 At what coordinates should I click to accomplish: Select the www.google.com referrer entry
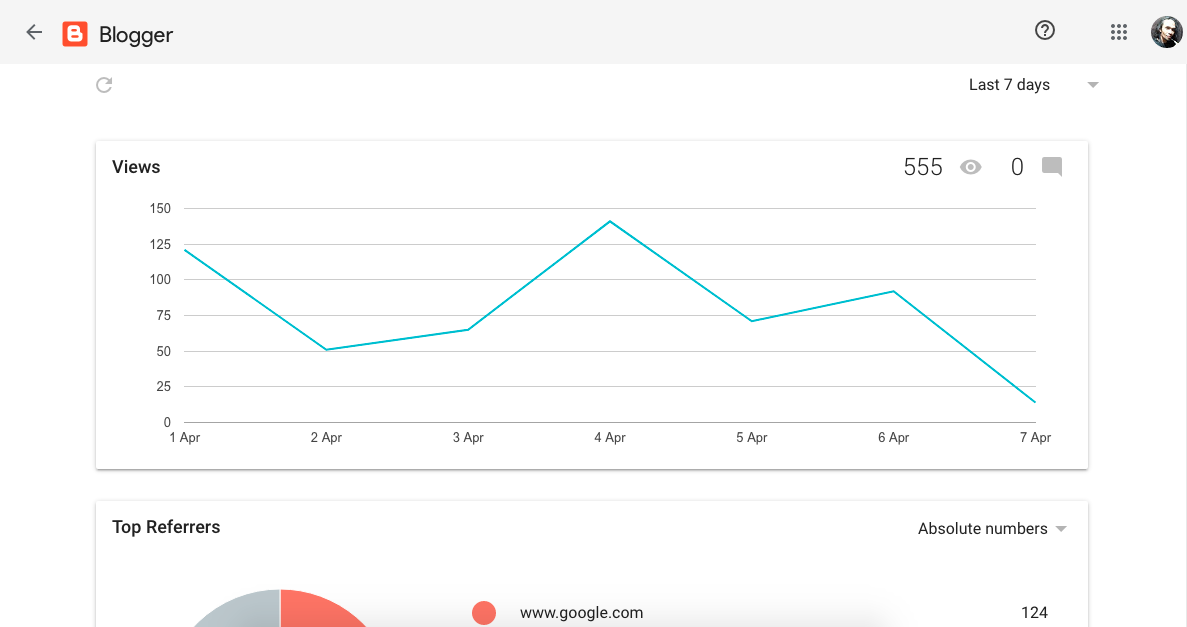(x=581, y=612)
